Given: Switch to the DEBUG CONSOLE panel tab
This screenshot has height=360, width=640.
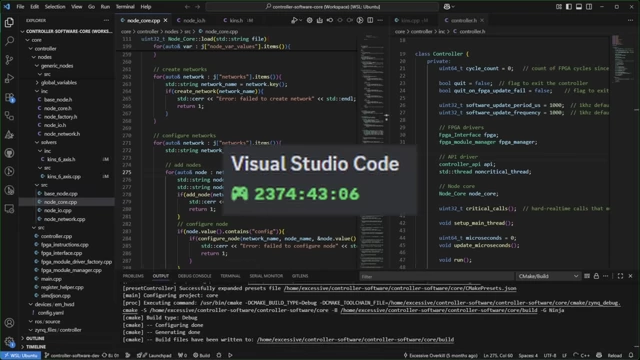Looking at the screenshot, I should pyautogui.click(x=194, y=276).
